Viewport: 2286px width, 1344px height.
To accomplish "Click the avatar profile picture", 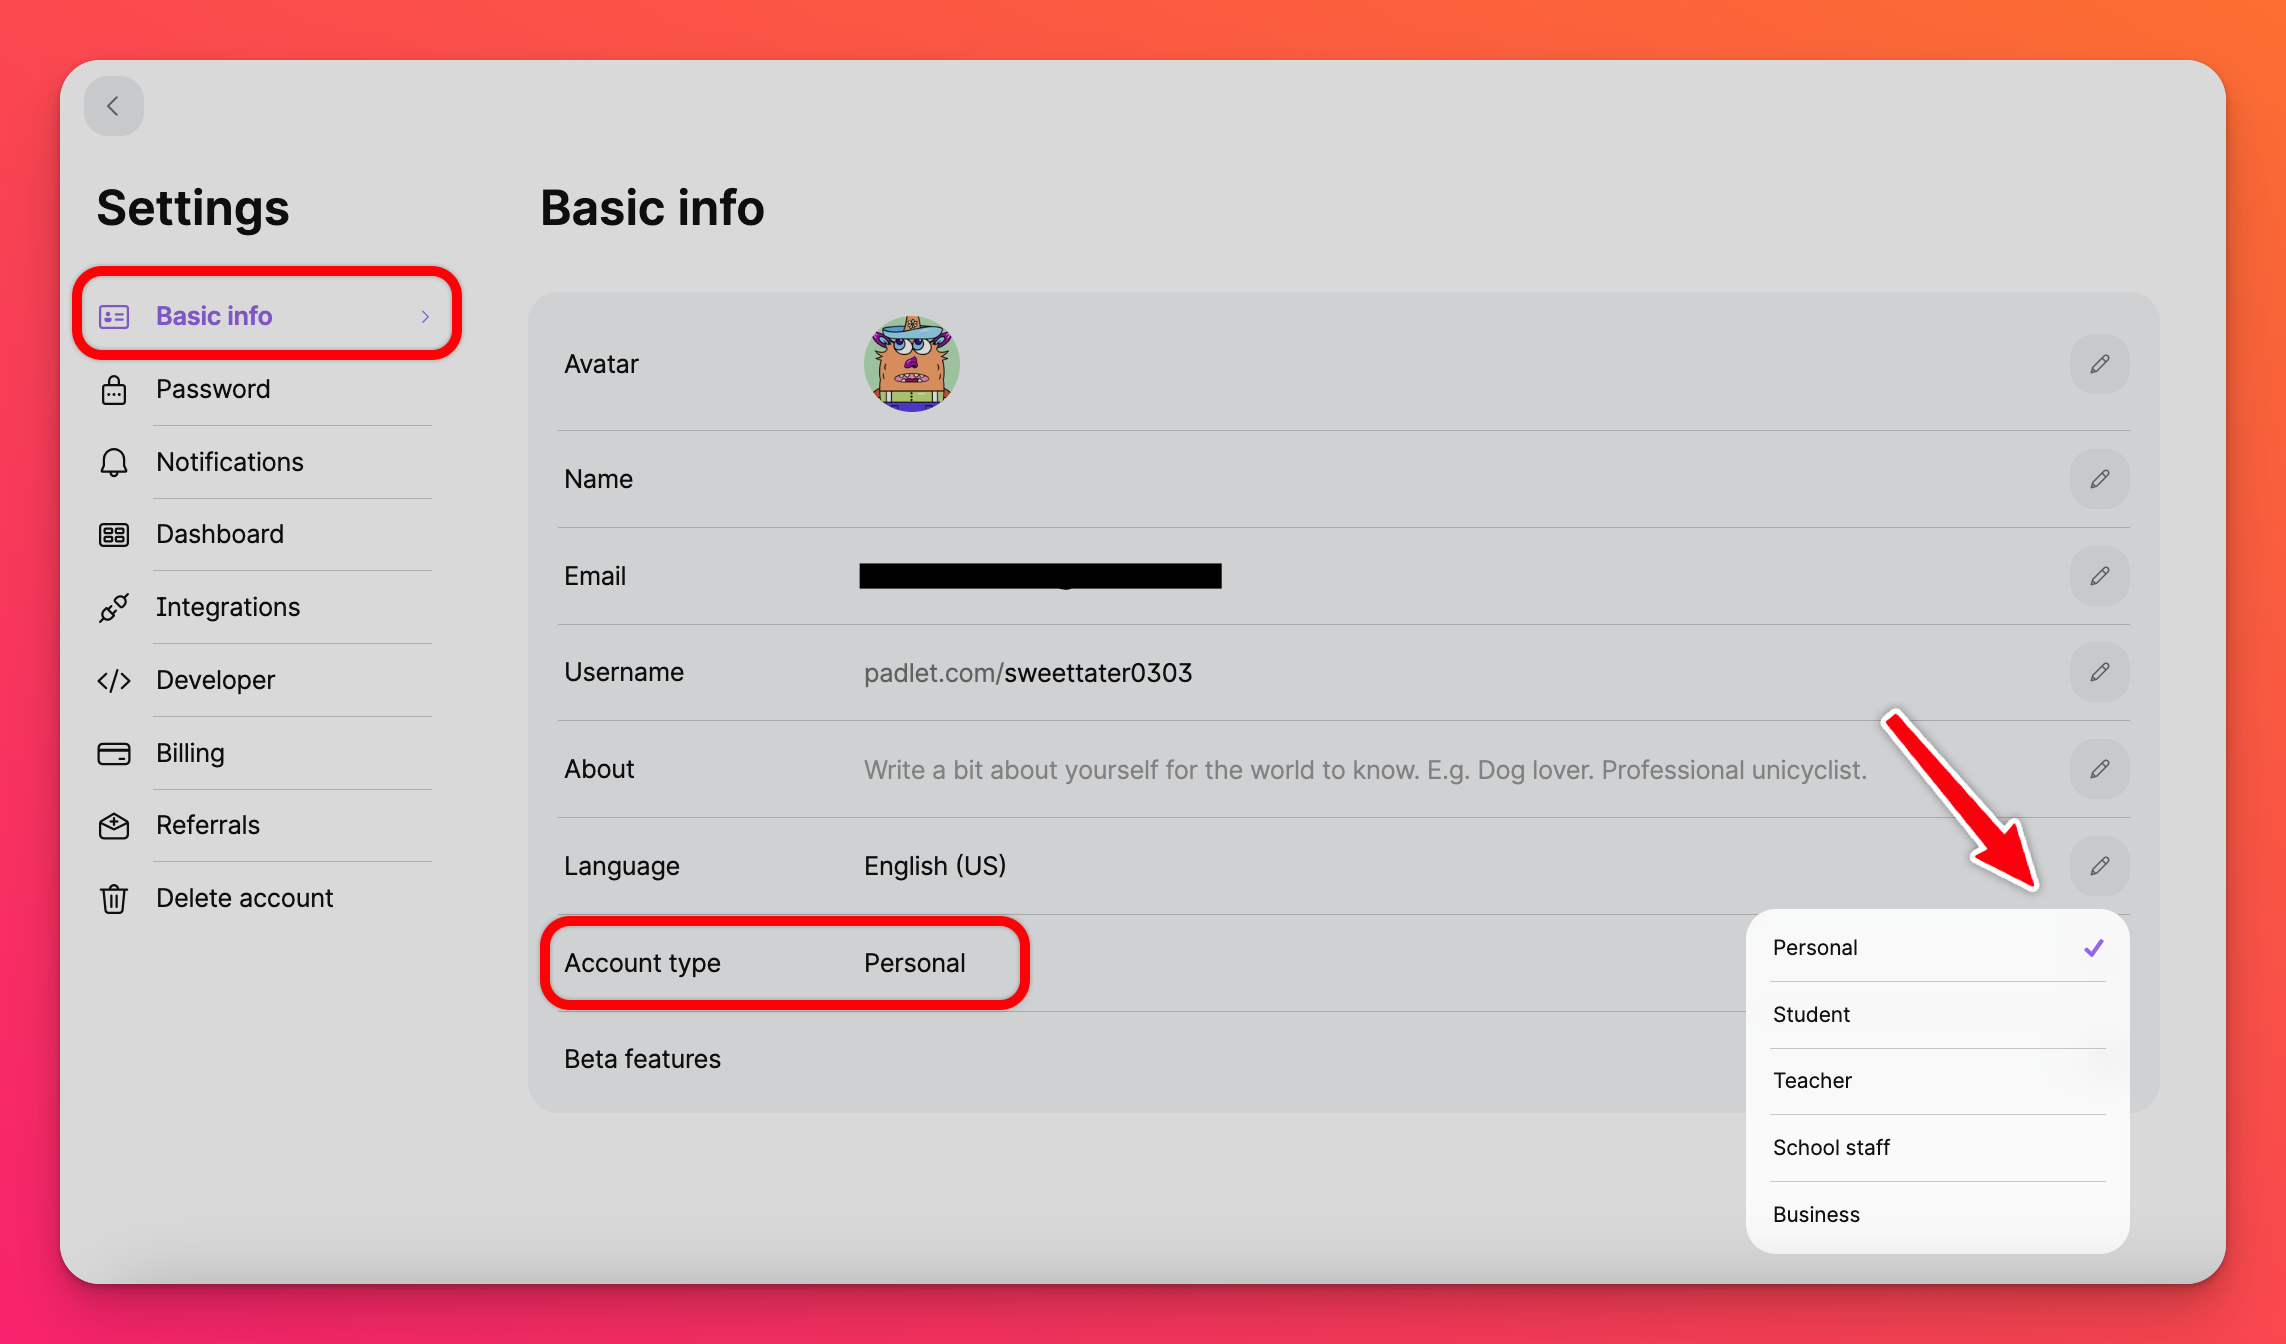I will click(x=911, y=364).
